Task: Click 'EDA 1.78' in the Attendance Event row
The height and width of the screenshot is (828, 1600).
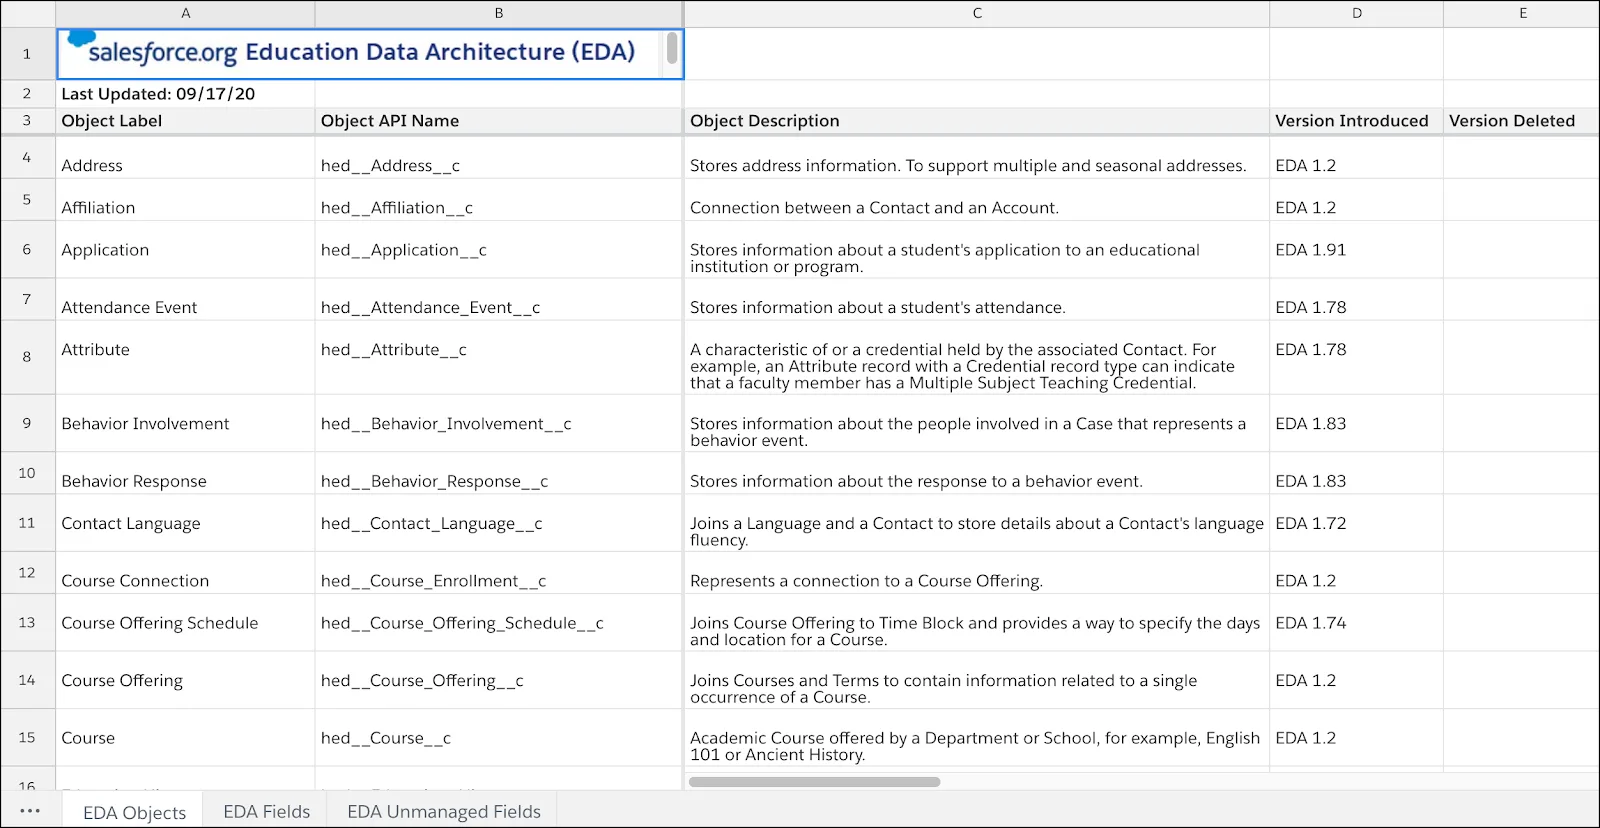Action: pyautogui.click(x=1357, y=300)
